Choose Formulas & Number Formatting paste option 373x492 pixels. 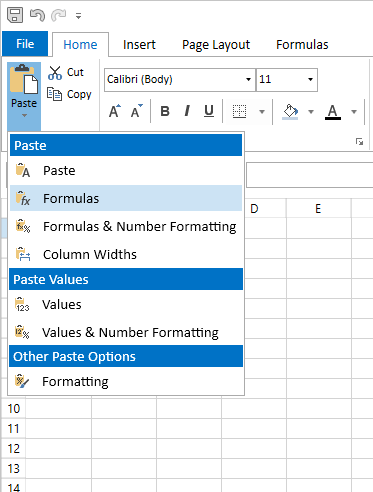126,227
